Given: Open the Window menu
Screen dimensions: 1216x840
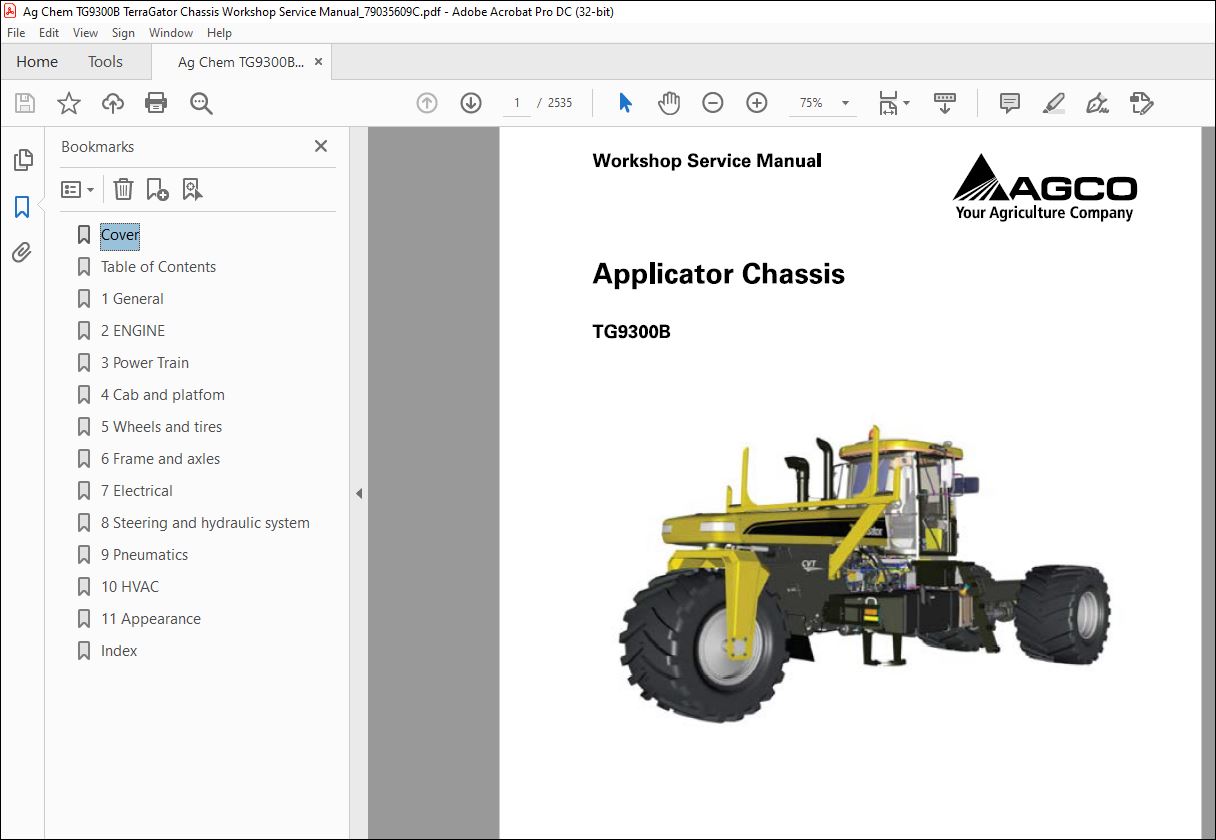Looking at the screenshot, I should click(171, 33).
